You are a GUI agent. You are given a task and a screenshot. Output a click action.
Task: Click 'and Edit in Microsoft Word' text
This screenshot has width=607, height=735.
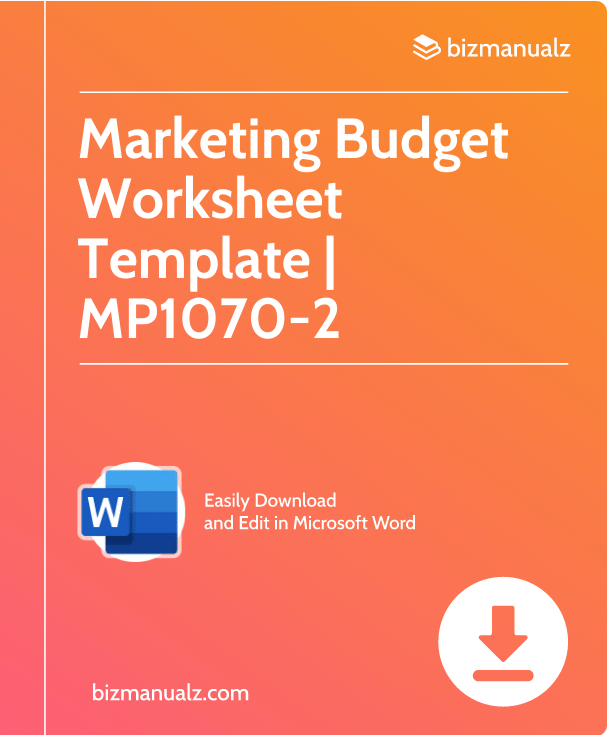[310, 523]
